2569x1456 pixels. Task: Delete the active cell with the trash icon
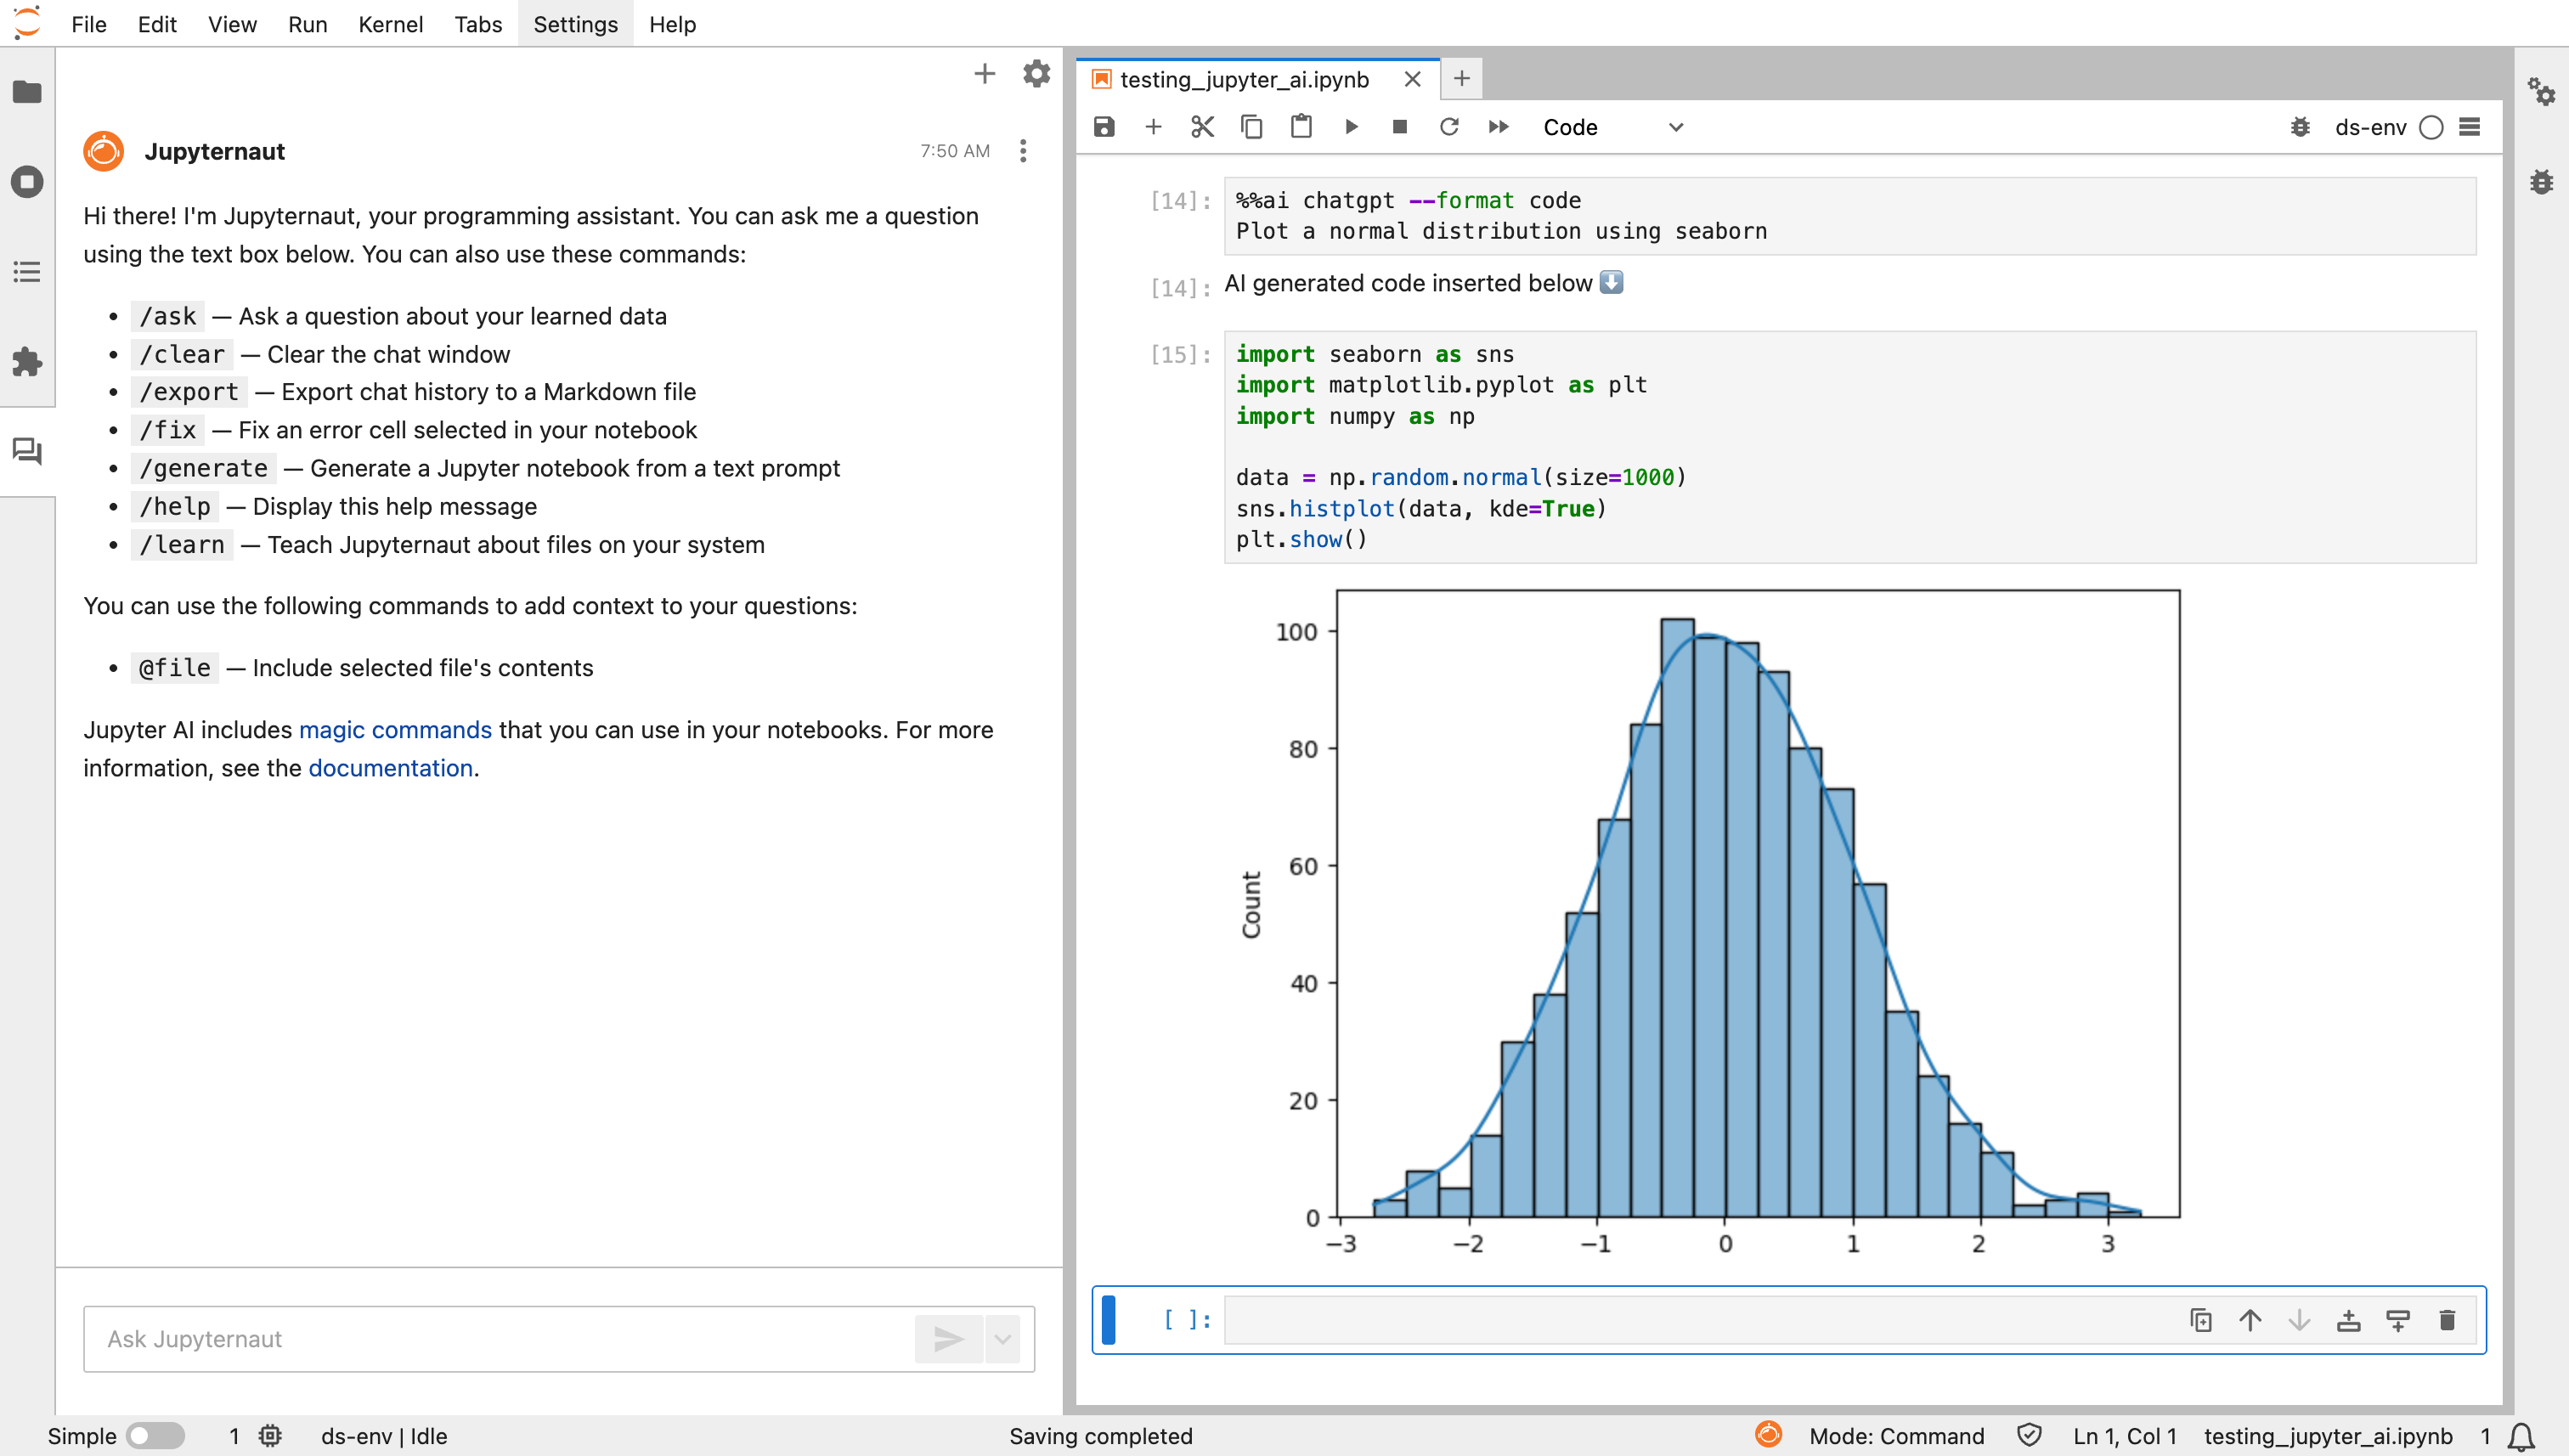coord(2447,1320)
